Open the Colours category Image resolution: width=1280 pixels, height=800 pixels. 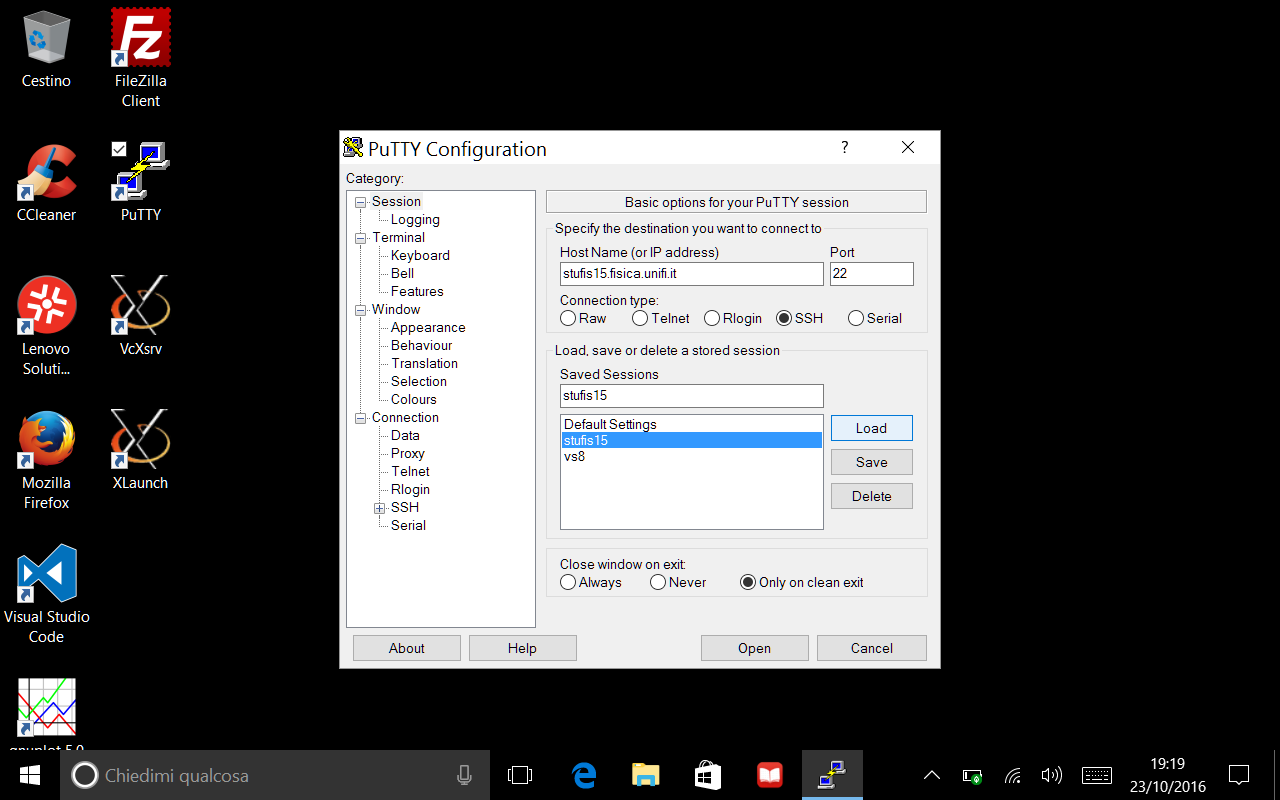(x=413, y=399)
